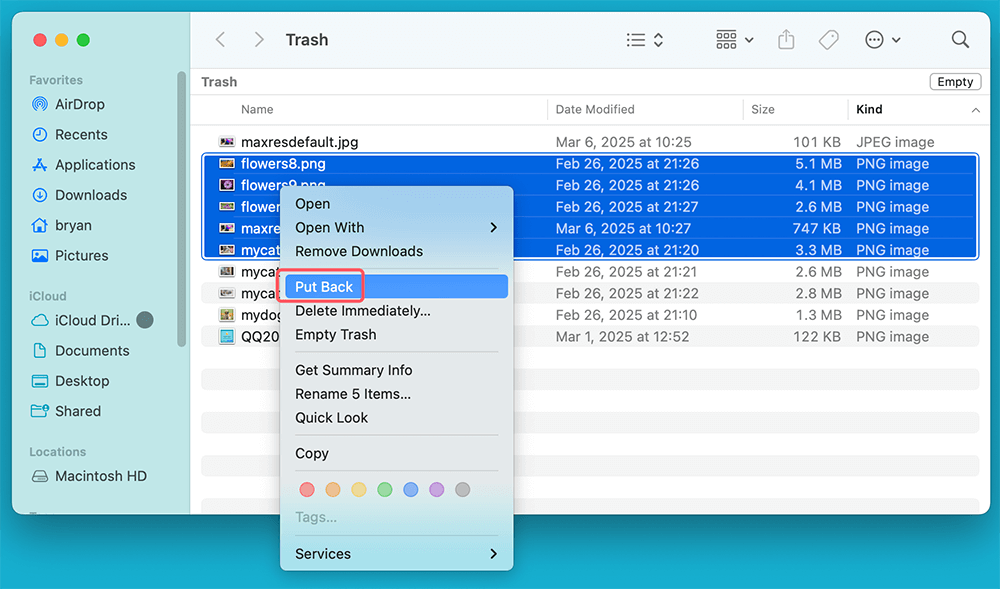Open the More options ellipsis dropdown

(880, 39)
